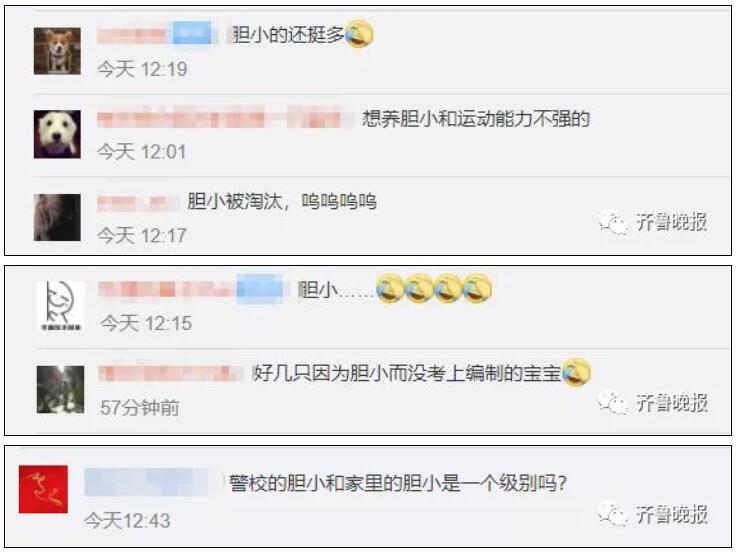Screen dimensions: 737x553
Task: Click the timestamp 今天 12:19
Action: point(142,70)
